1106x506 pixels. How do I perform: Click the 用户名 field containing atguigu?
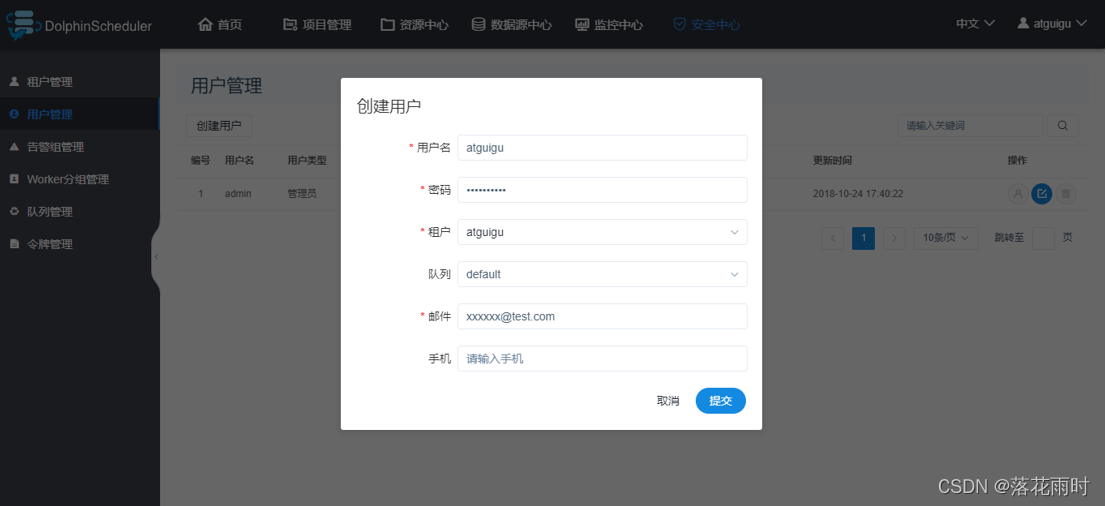[602, 148]
